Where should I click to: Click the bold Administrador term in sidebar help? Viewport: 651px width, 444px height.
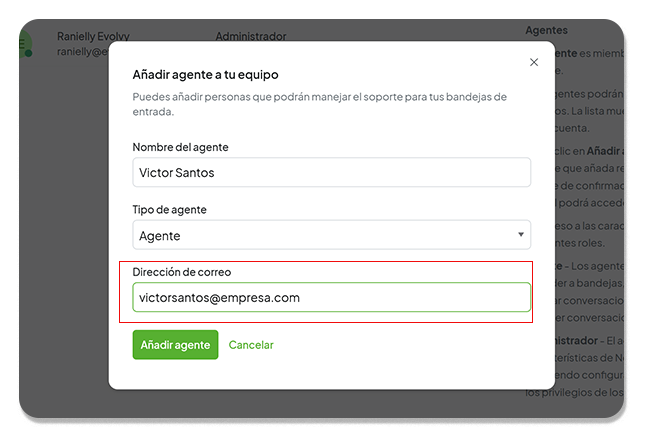pyautogui.click(x=576, y=341)
